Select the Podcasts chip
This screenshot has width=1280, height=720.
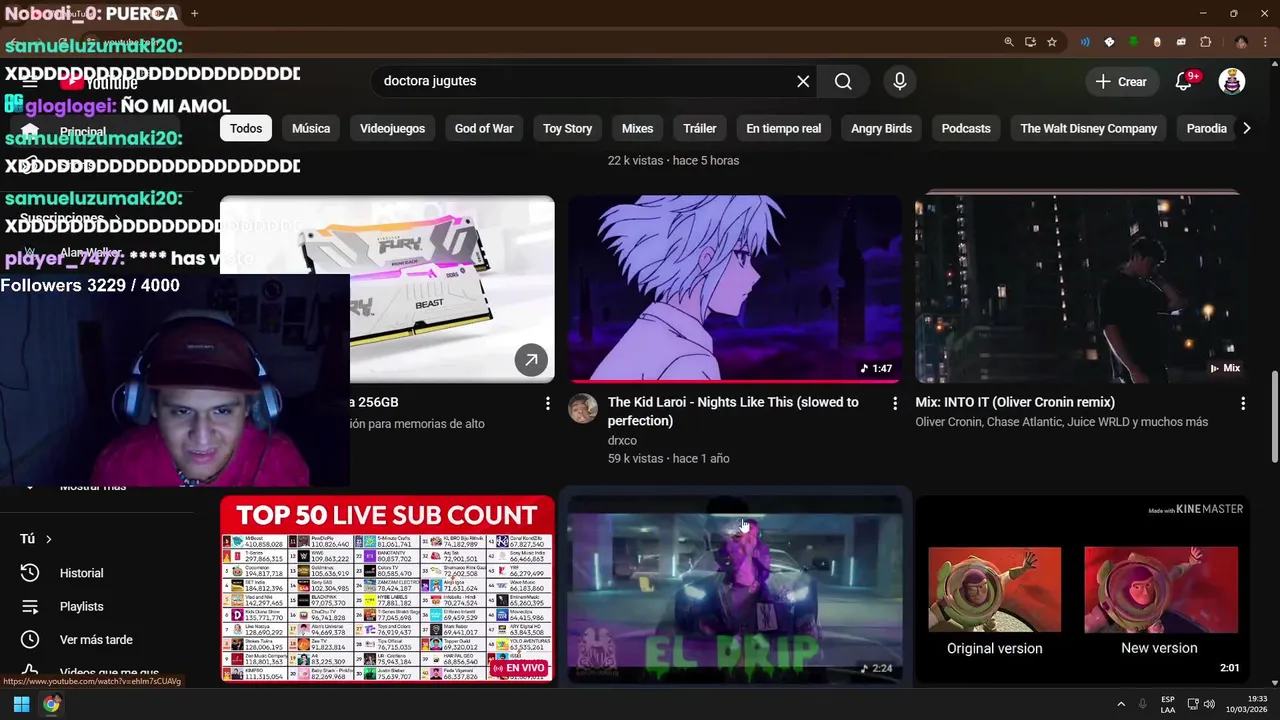(966, 128)
